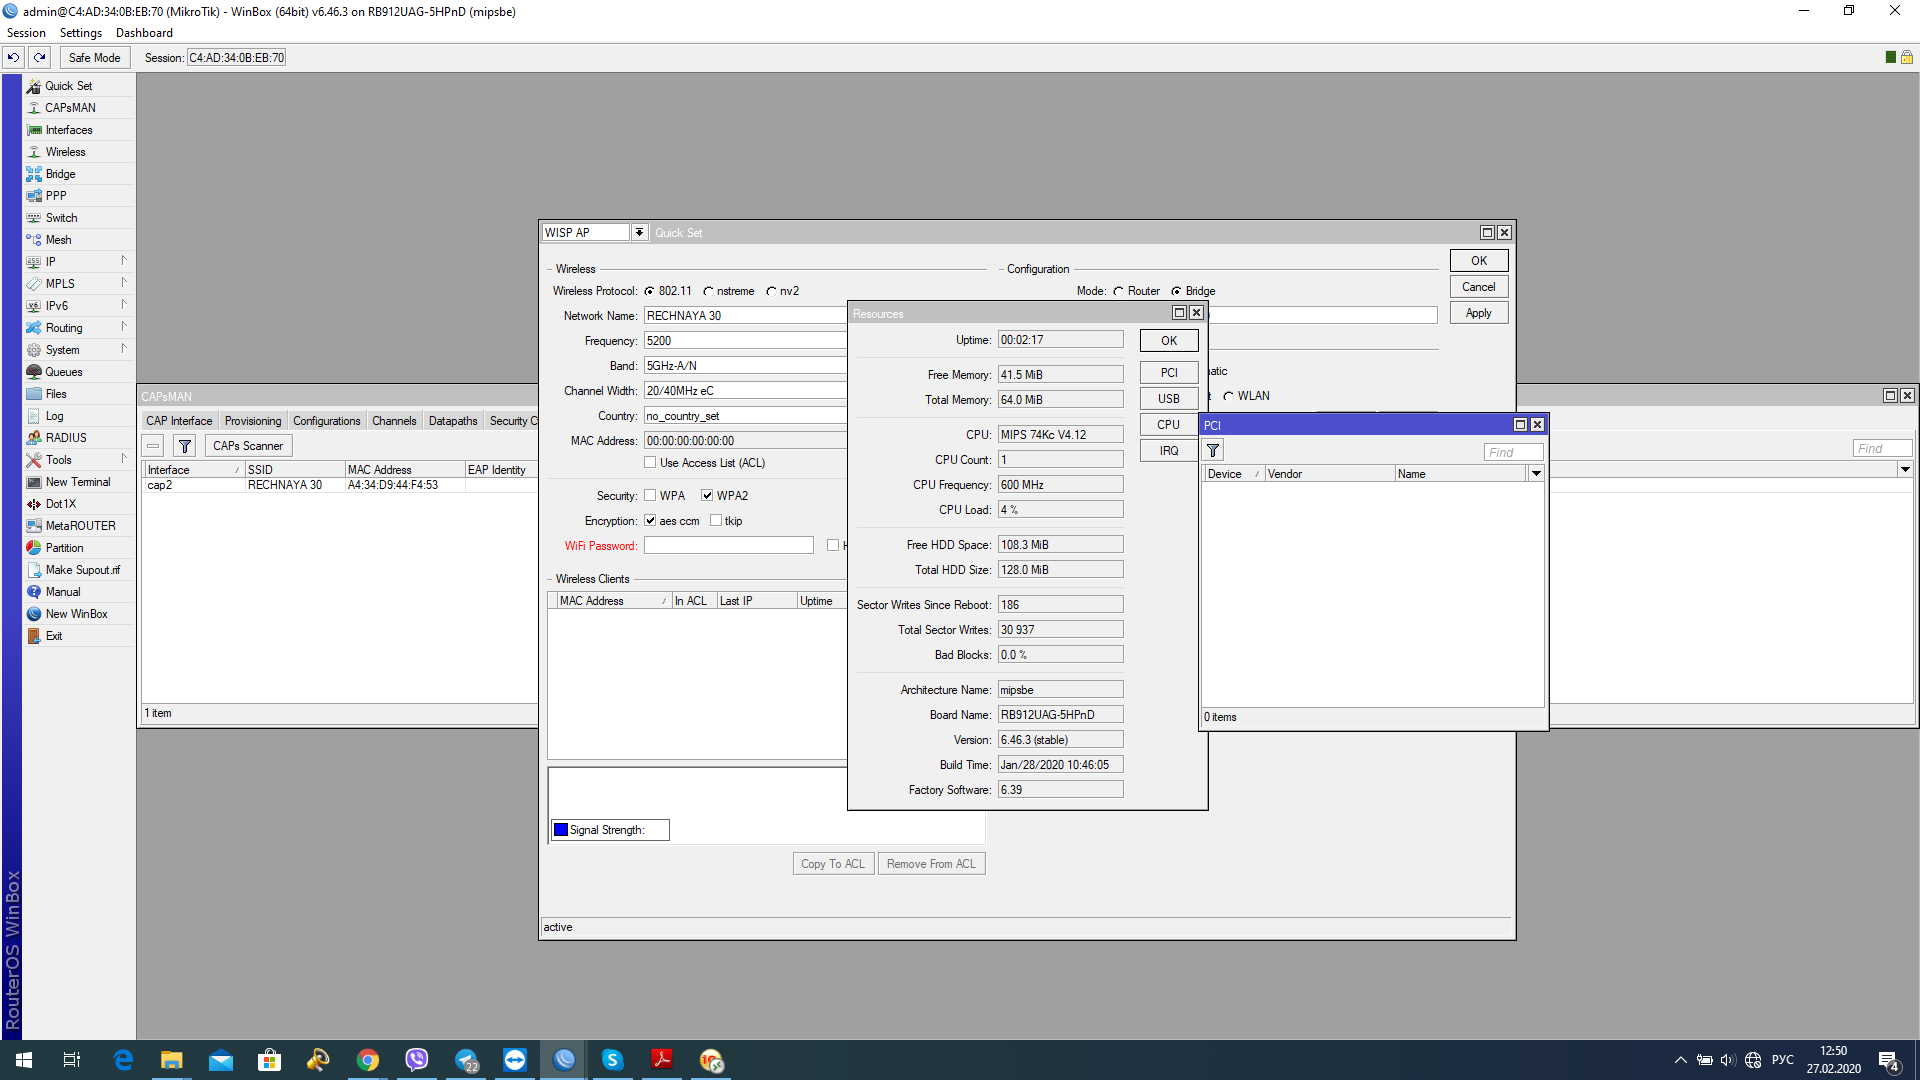Click the undo arrow toolbar icon
The width and height of the screenshot is (1920, 1080).
point(14,58)
